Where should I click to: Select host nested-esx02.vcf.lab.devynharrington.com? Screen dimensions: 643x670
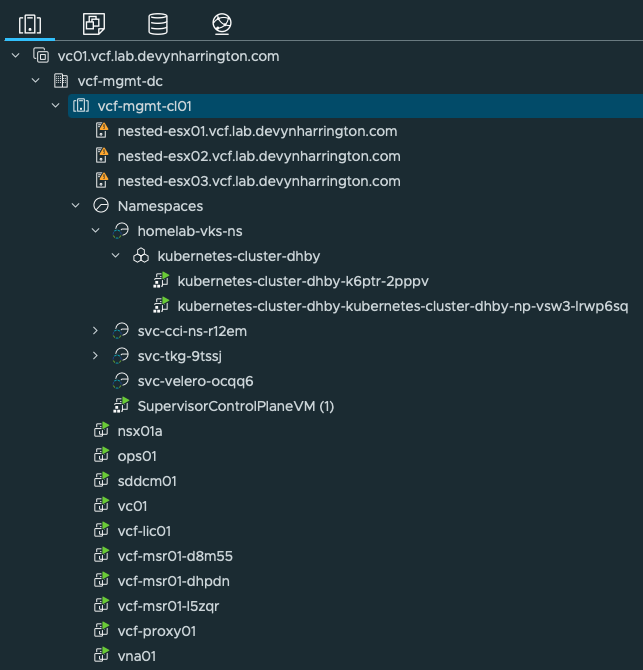tap(259, 156)
